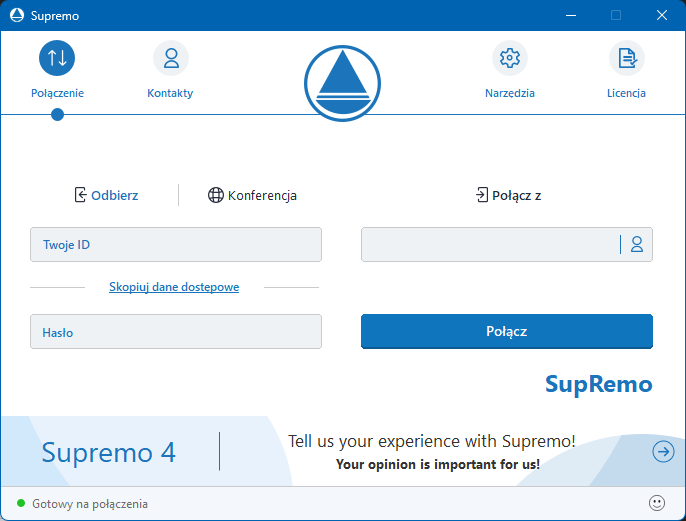The width and height of the screenshot is (686, 521).
Task: Open the Narzędzia gear icon
Action: (510, 58)
